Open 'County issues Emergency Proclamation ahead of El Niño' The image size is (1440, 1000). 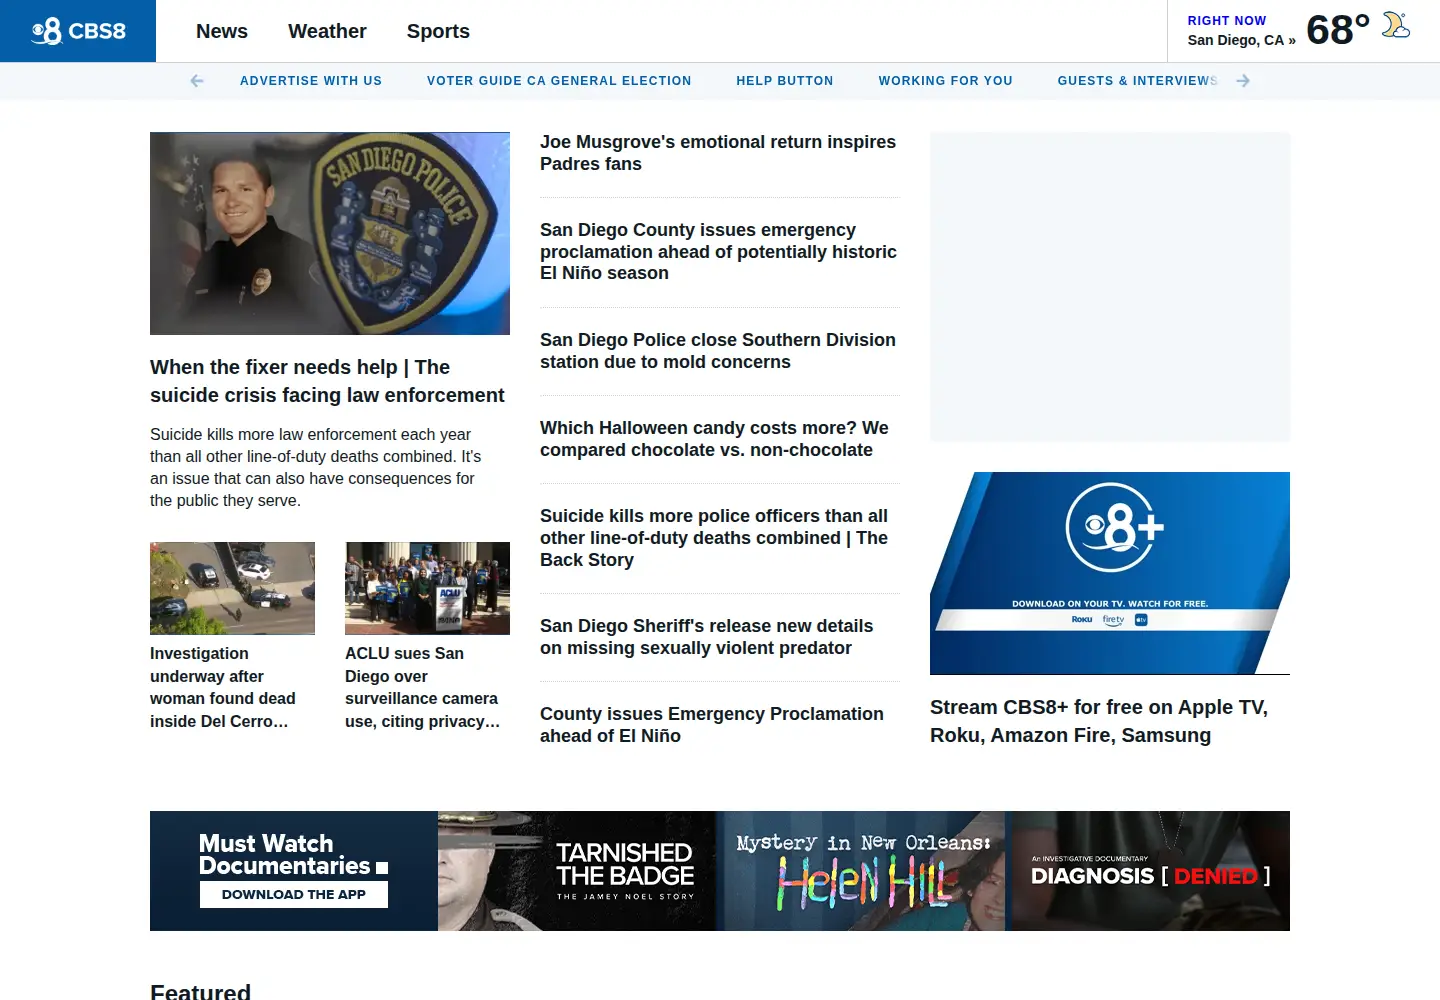pyautogui.click(x=712, y=725)
